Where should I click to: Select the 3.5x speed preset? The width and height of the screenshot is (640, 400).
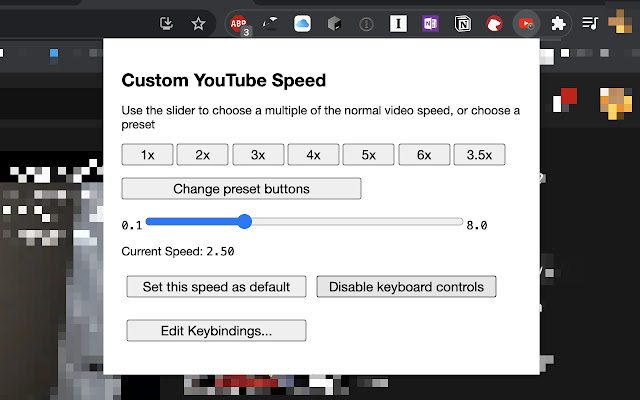(x=479, y=155)
